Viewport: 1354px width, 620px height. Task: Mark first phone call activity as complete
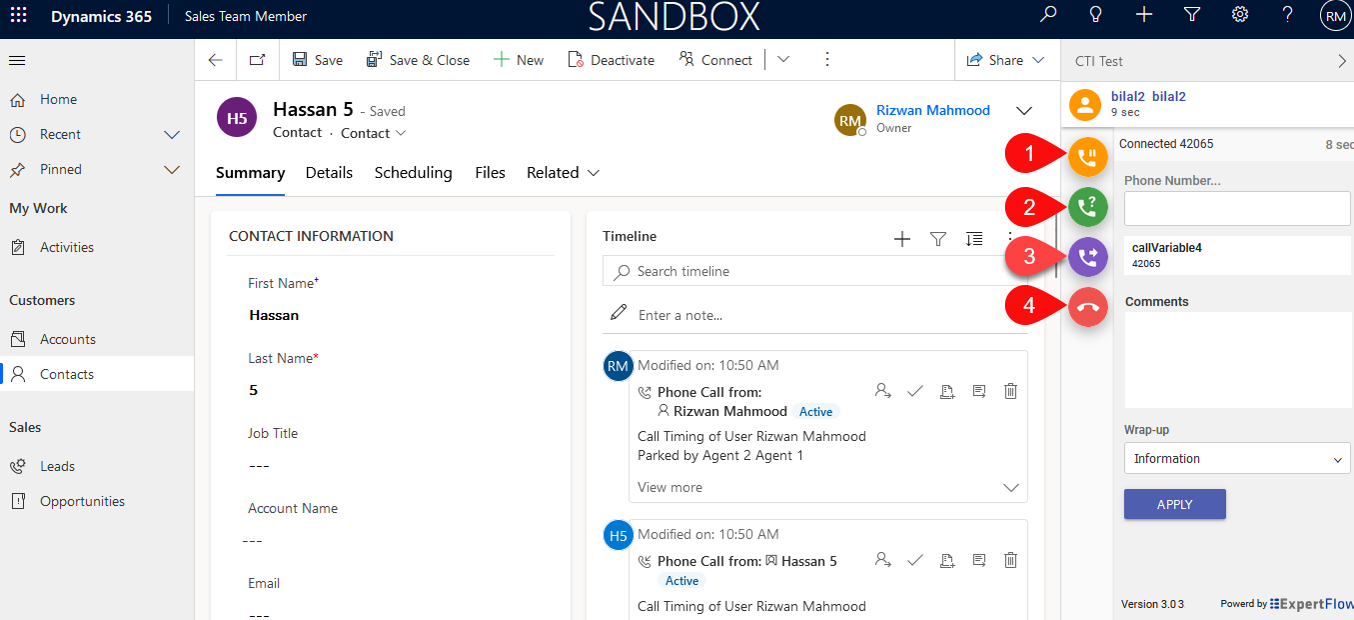tap(914, 391)
